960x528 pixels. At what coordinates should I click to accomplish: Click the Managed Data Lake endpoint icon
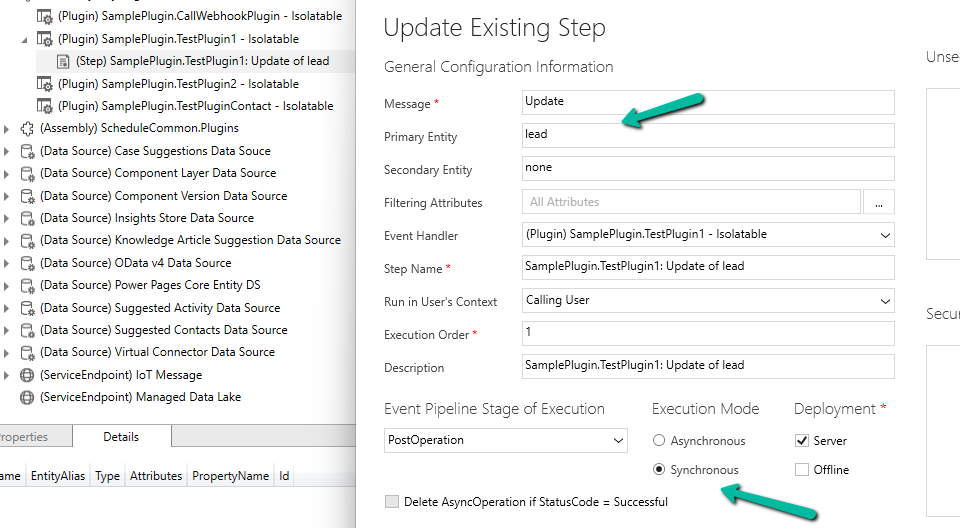pyautogui.click(x=27, y=397)
